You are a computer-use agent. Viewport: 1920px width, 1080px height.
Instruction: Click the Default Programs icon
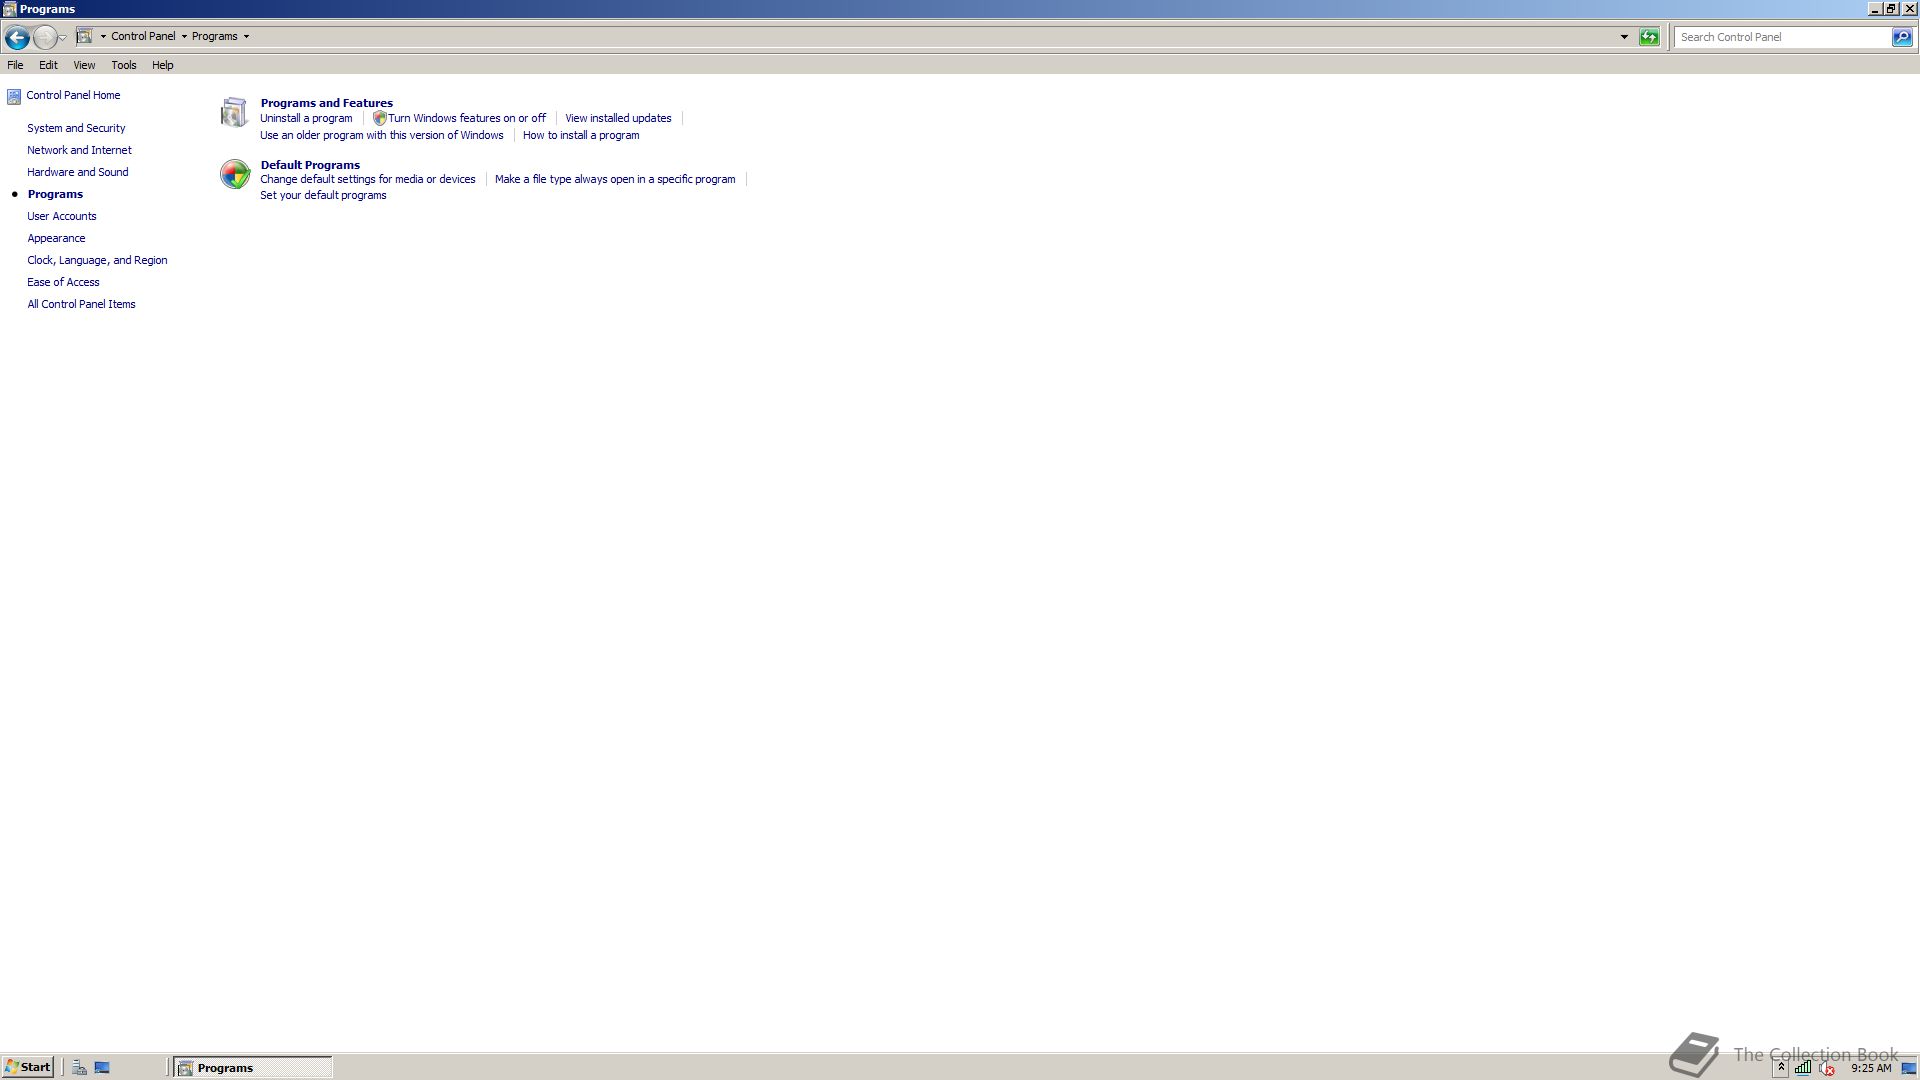tap(235, 174)
